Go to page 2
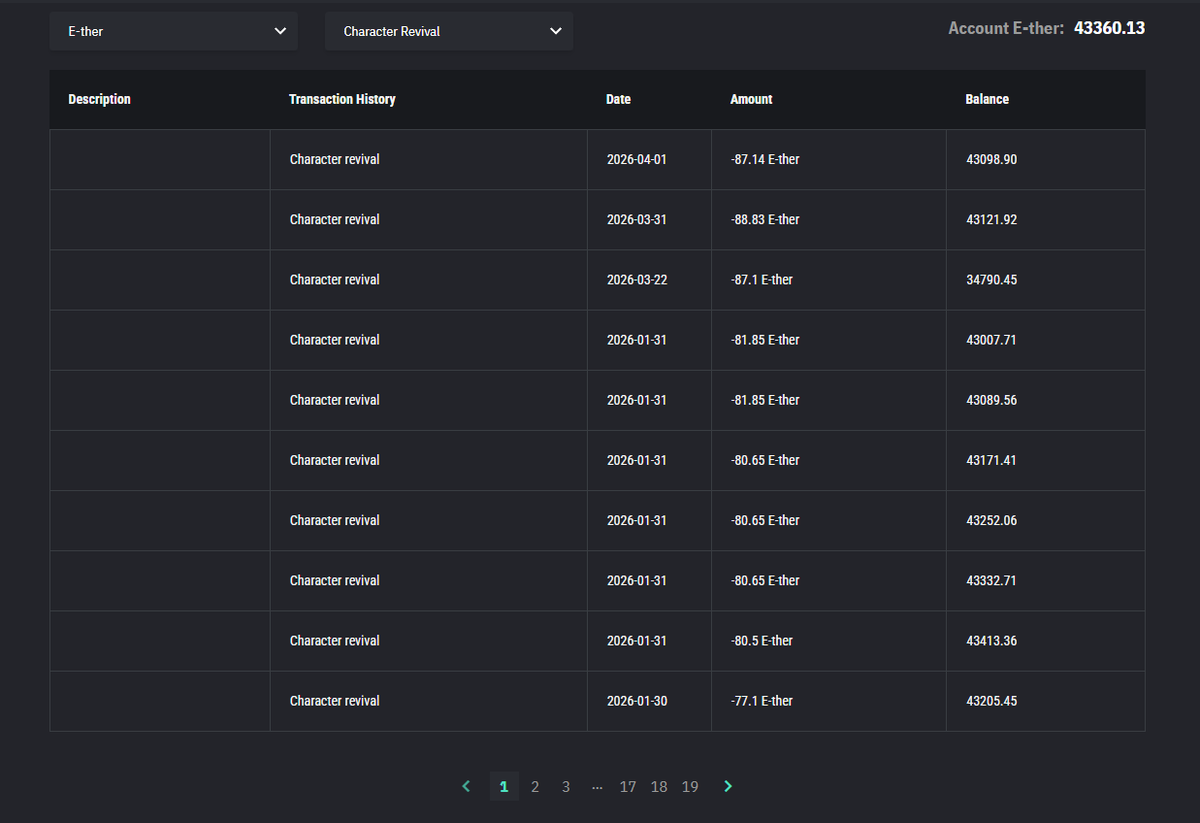 pos(535,787)
